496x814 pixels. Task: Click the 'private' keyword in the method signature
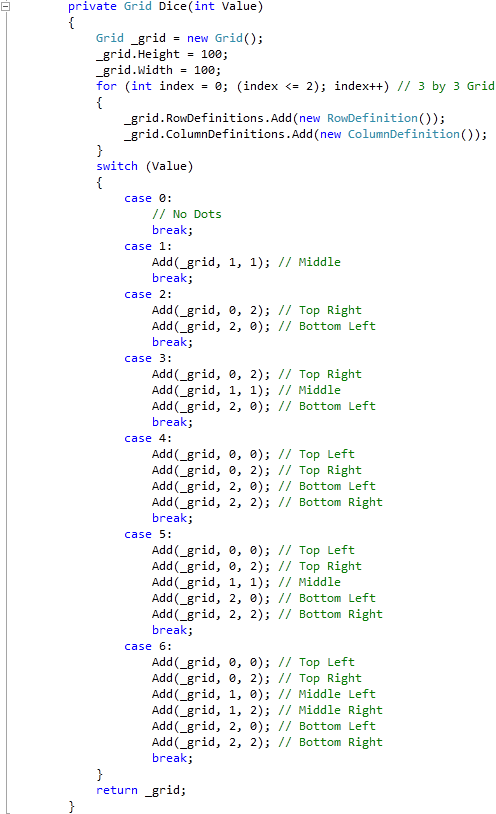[92, 7]
